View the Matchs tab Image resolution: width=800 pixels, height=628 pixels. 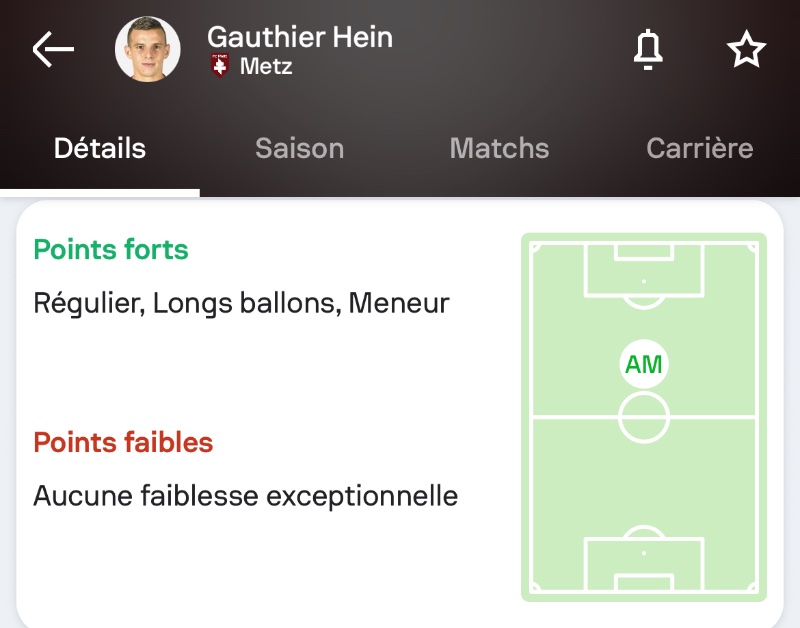pyautogui.click(x=499, y=149)
